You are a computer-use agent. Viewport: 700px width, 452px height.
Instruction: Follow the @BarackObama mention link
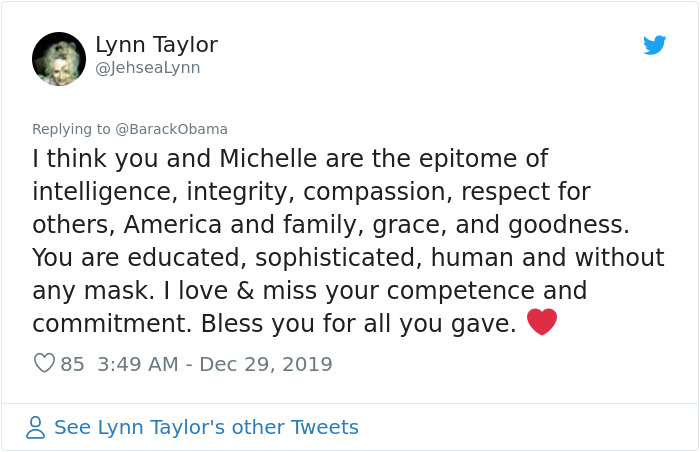pos(172,129)
